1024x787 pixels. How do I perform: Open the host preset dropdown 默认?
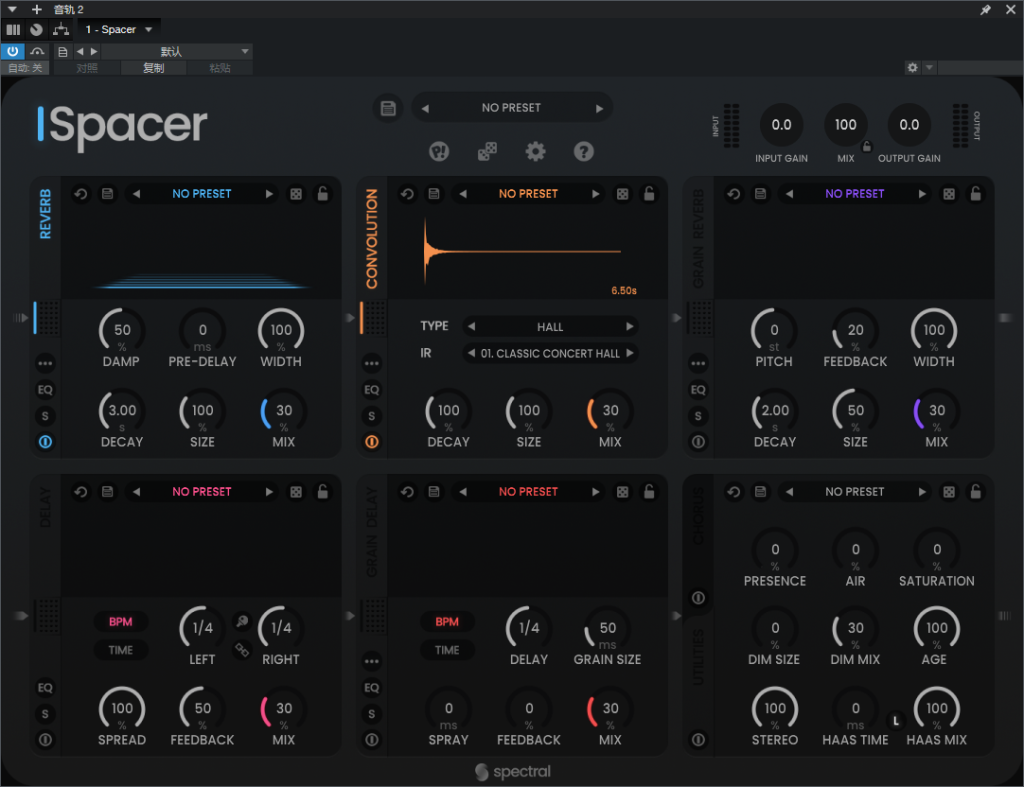tap(176, 52)
